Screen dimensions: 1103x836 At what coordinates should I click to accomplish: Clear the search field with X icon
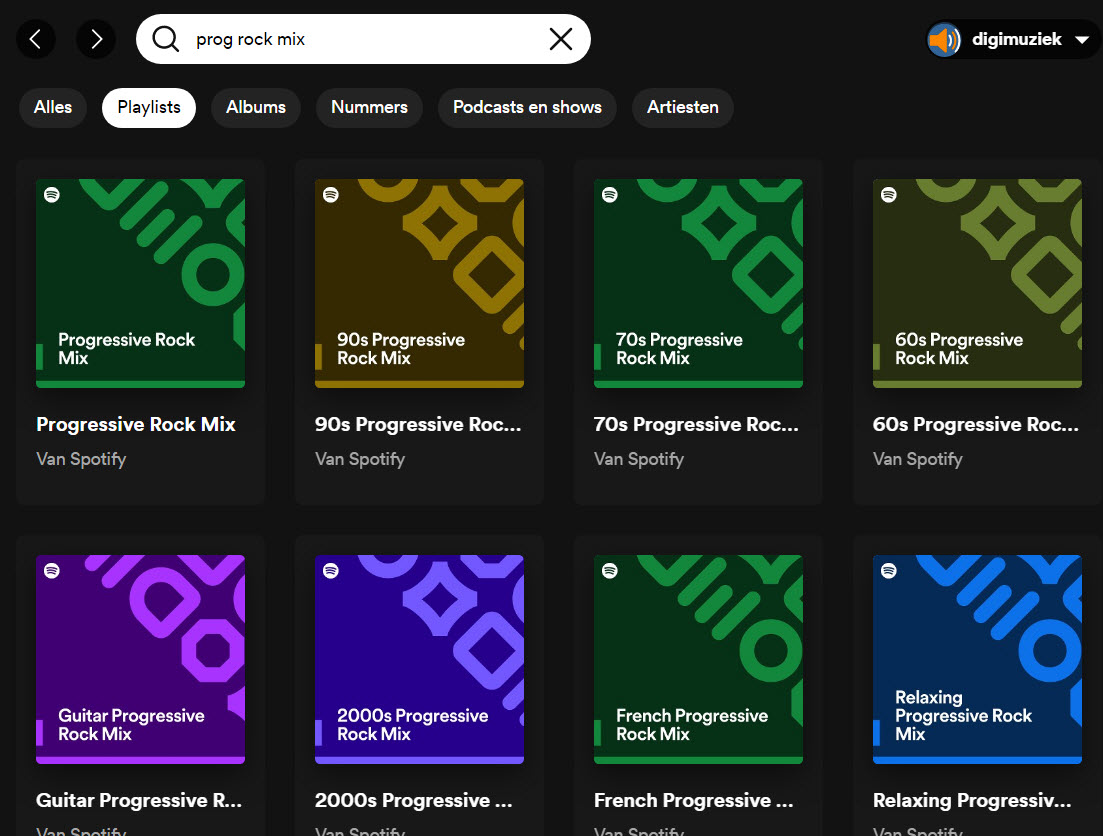coord(561,39)
